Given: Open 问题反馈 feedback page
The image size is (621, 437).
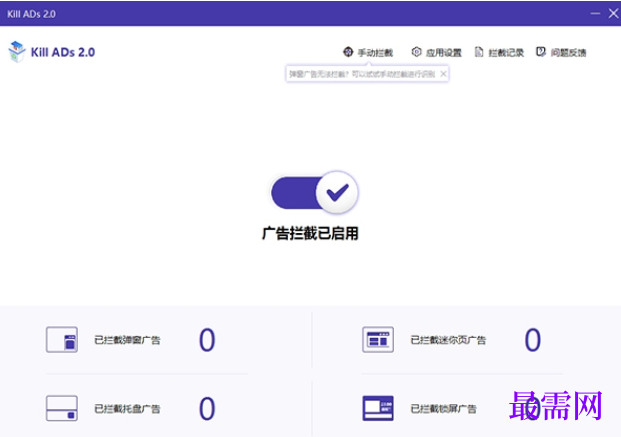Looking at the screenshot, I should pyautogui.click(x=561, y=52).
